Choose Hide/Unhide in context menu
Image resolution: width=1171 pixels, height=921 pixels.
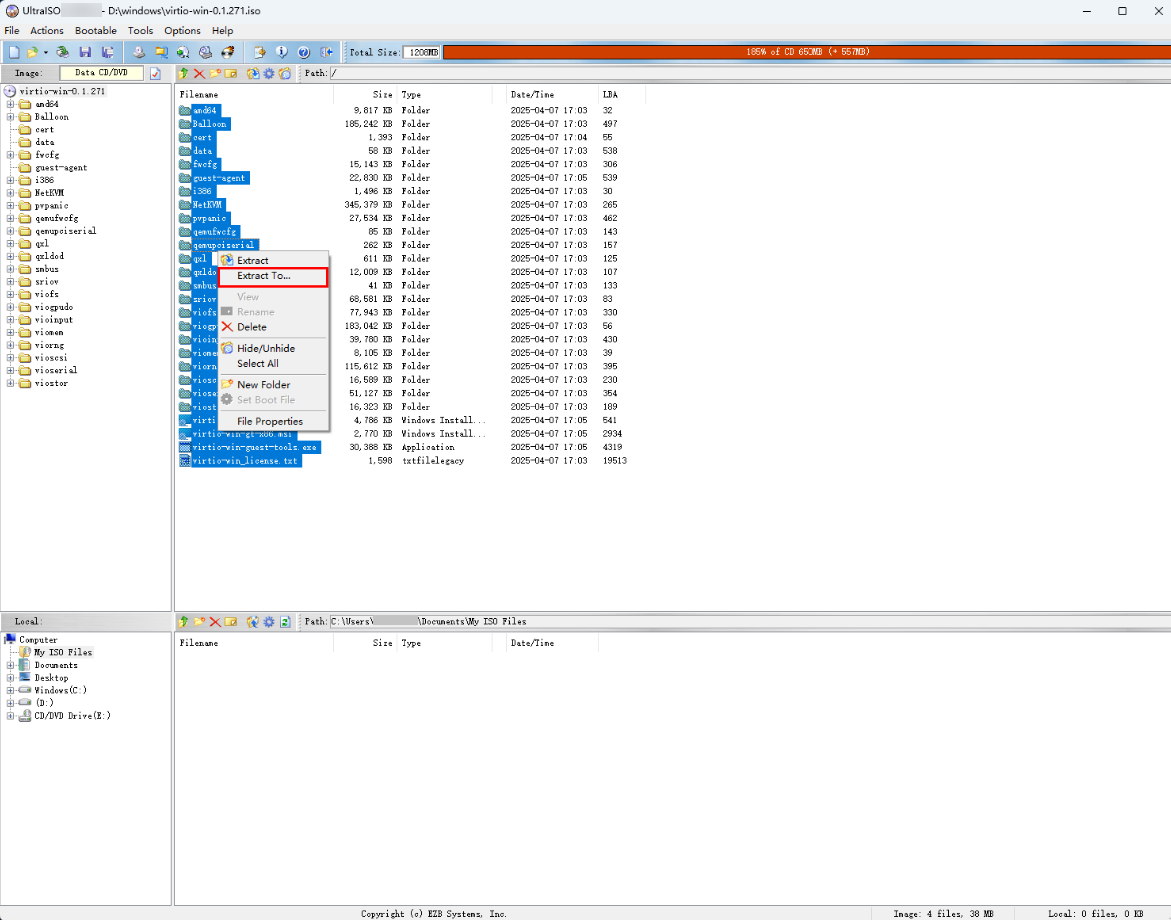click(273, 348)
